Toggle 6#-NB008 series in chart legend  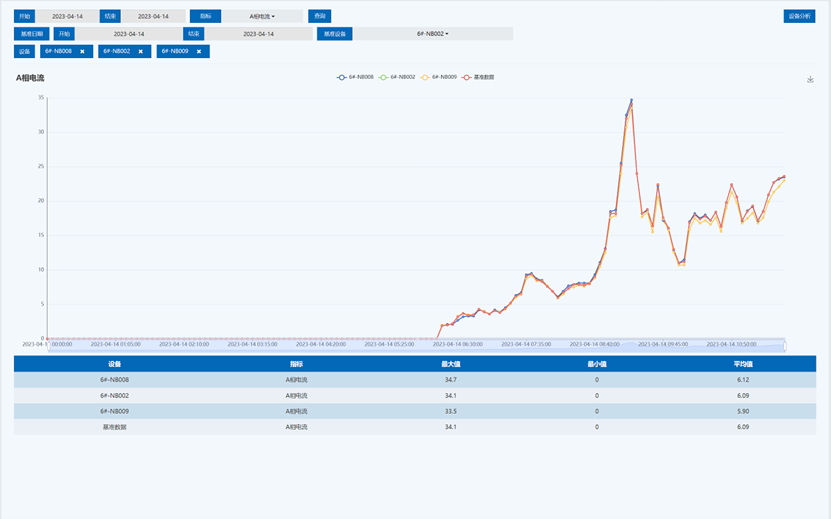point(356,77)
